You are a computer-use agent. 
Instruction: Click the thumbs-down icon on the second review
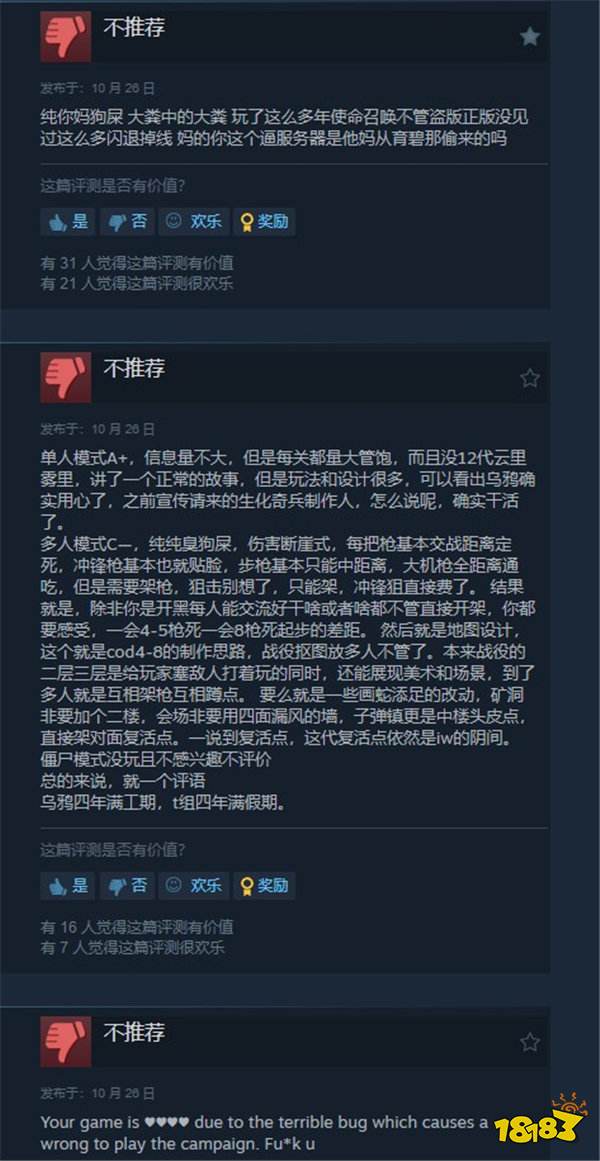click(x=65, y=377)
